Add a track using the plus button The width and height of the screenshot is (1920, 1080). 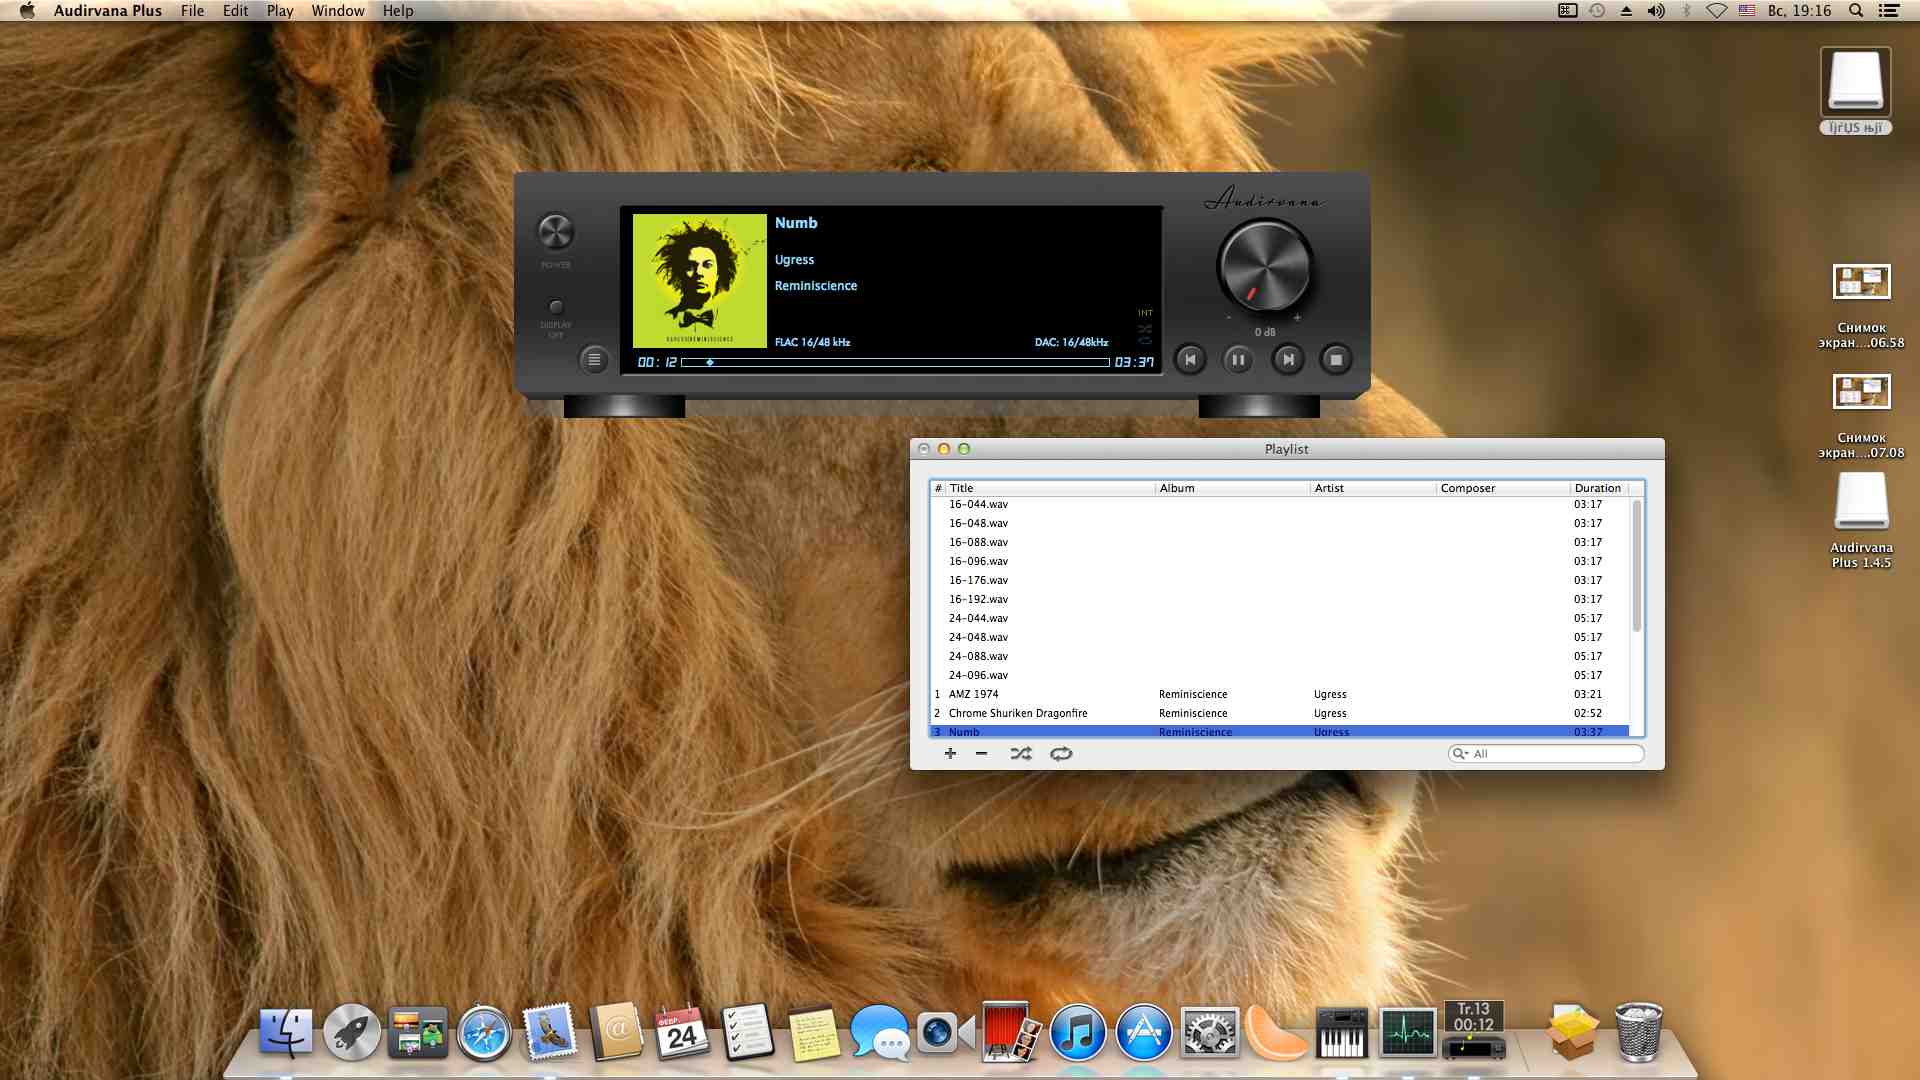[950, 753]
